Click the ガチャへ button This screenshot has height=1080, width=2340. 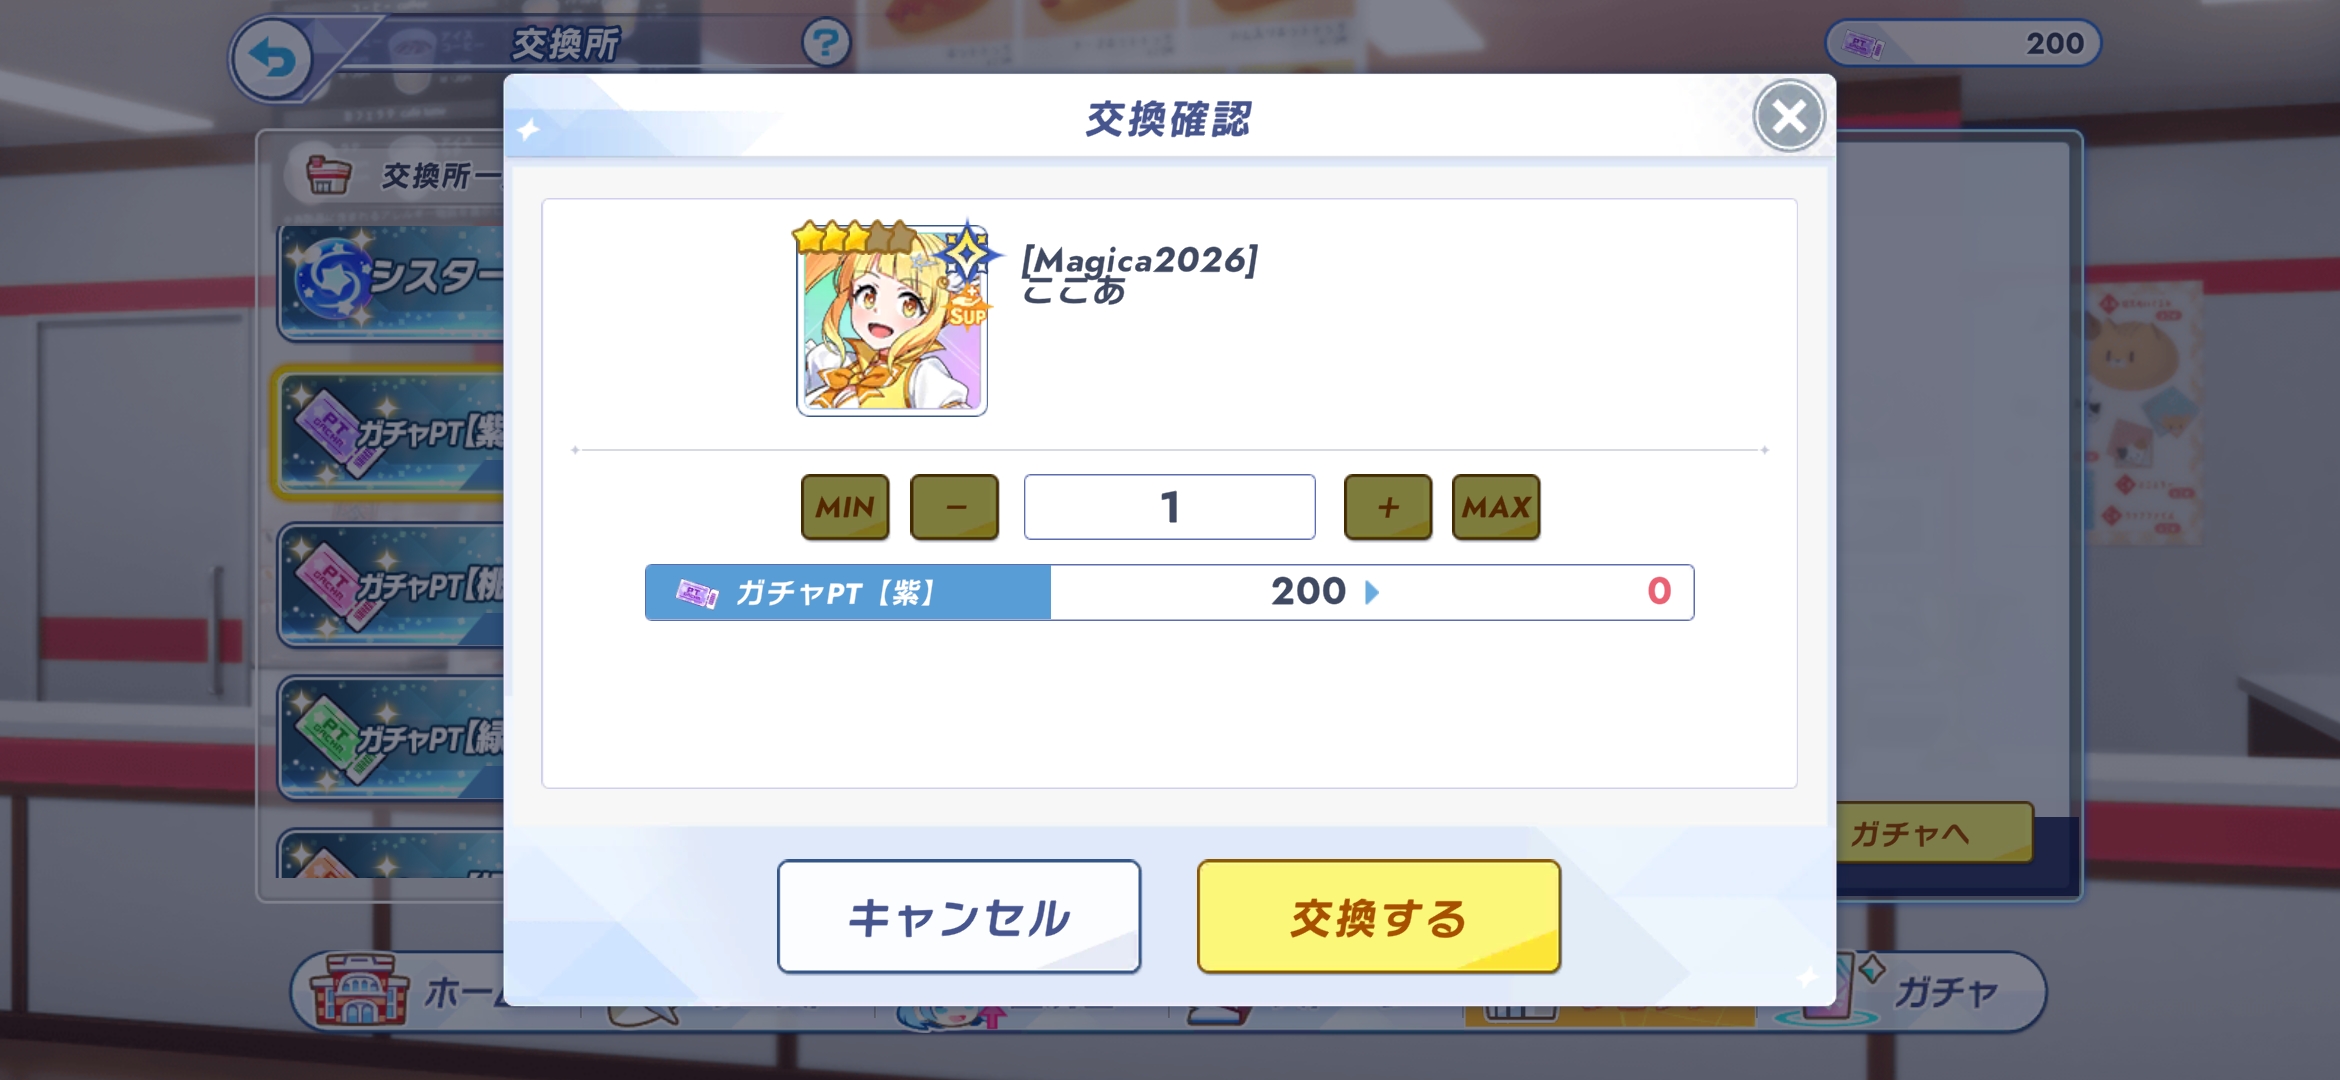(1934, 832)
